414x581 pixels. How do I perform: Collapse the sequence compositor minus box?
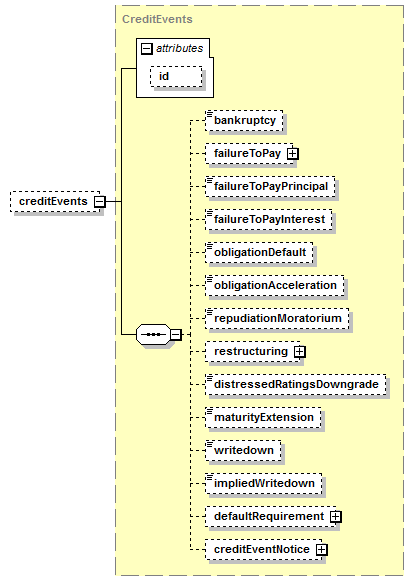click(176, 335)
